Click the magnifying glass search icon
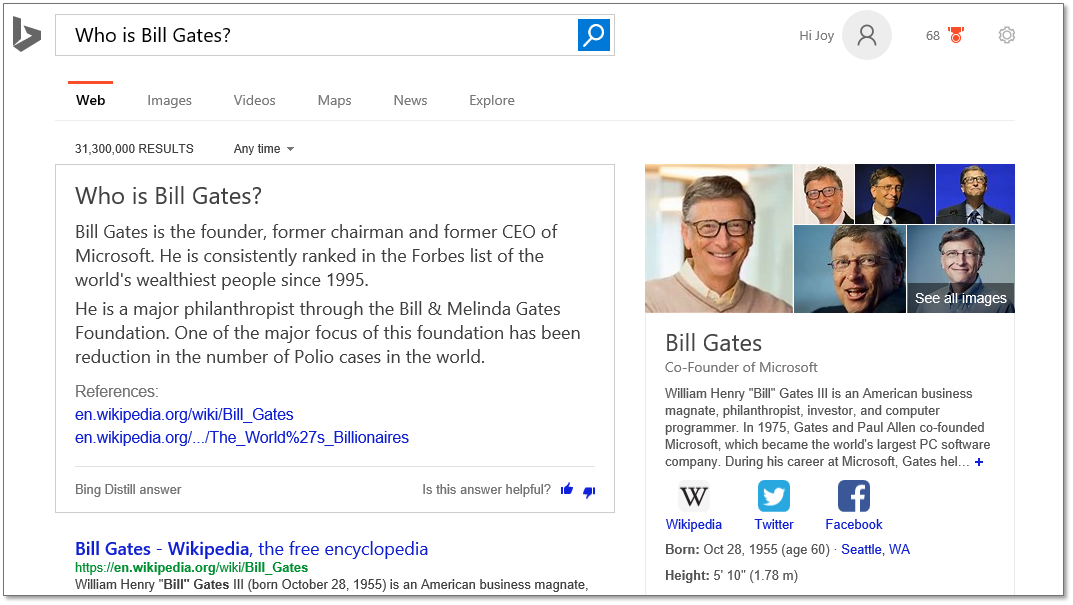This screenshot has height=605, width=1073. 594,34
